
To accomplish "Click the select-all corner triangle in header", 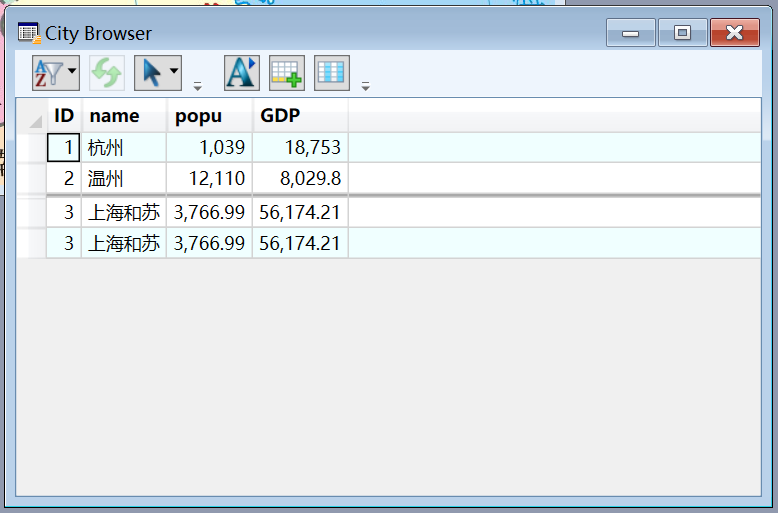I will pyautogui.click(x=35, y=121).
